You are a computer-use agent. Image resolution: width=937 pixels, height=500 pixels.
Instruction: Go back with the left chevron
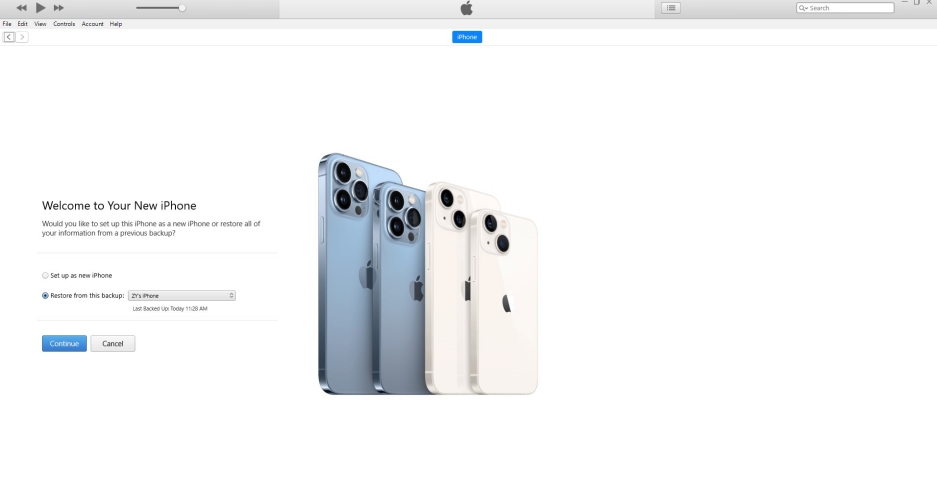pos(9,37)
